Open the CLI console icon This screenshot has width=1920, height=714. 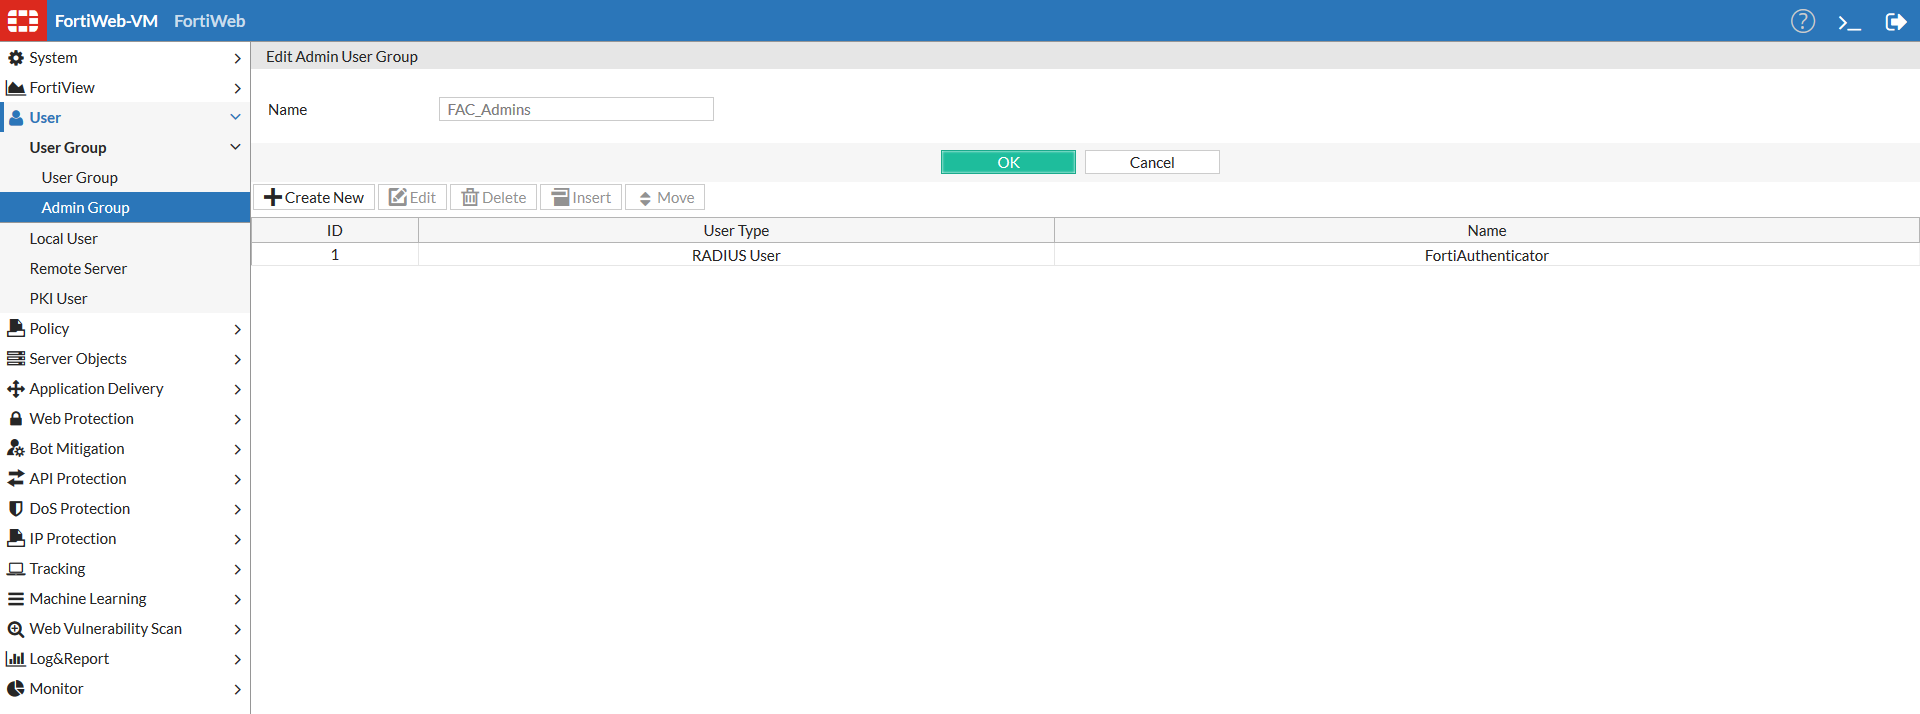coord(1850,22)
